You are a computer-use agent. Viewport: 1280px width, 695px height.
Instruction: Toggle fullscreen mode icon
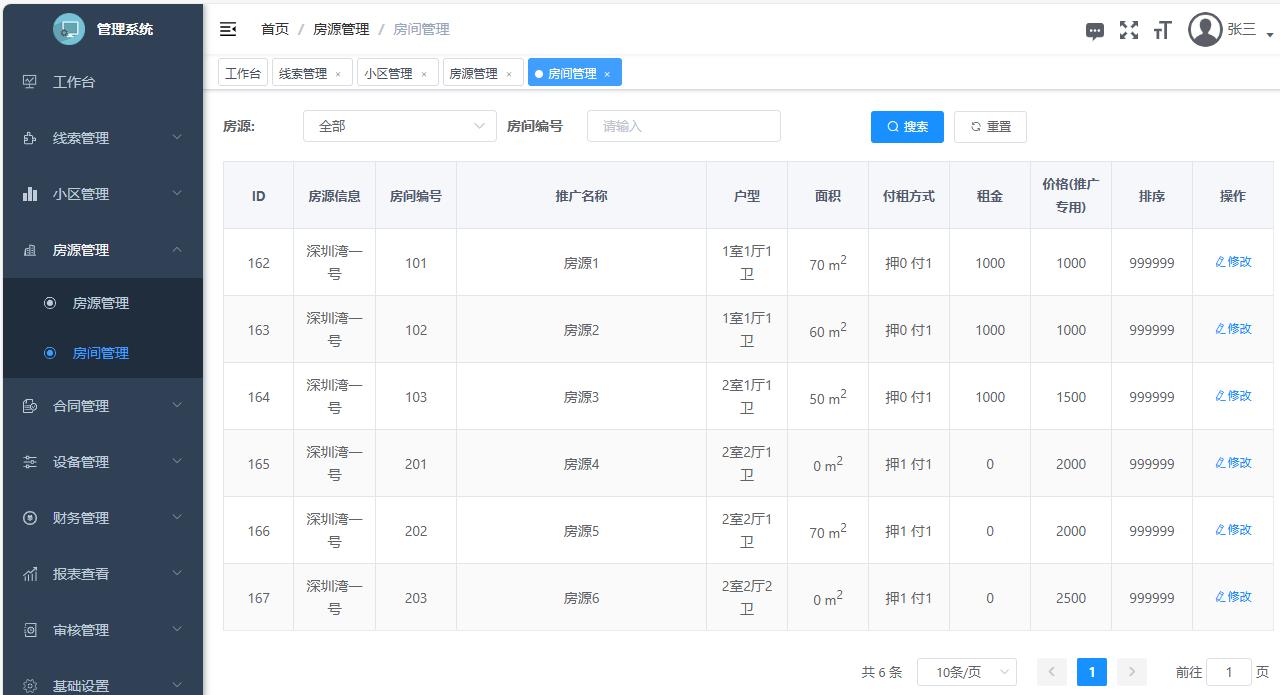click(x=1129, y=30)
